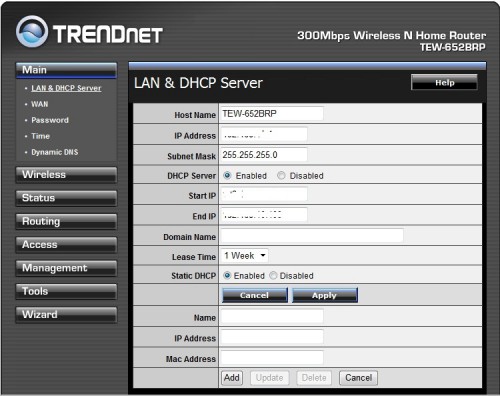Click the dark Cancel button beside Apply
Image resolution: width=500 pixels, height=396 pixels.
coord(255,295)
